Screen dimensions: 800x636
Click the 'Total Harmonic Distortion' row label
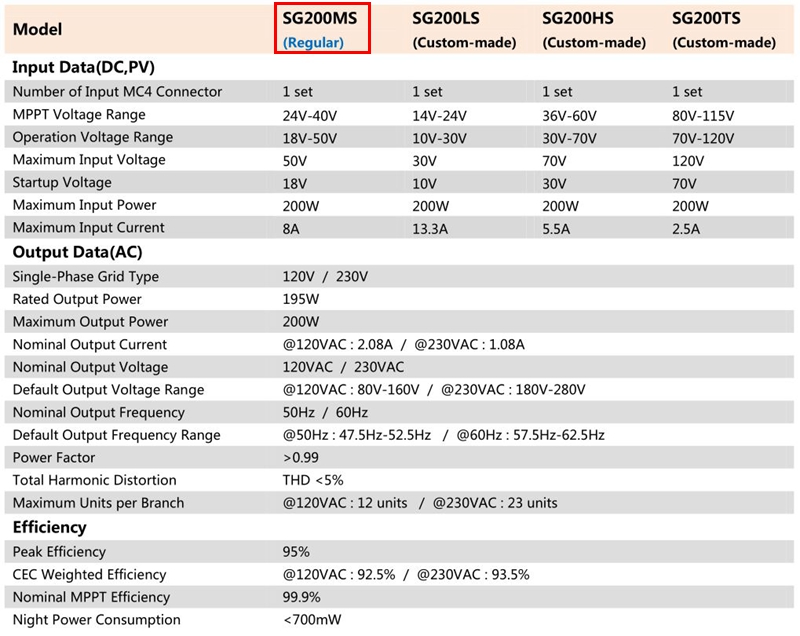94,480
